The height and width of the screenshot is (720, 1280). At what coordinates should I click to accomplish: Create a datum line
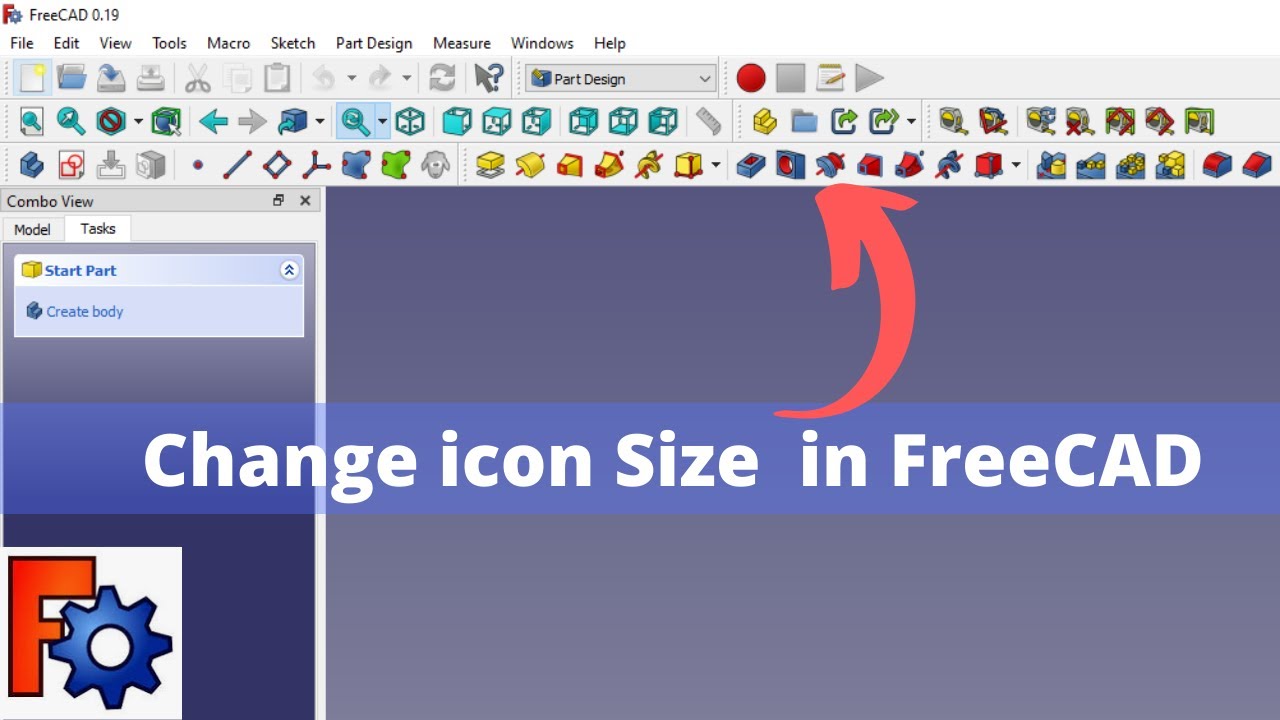pyautogui.click(x=237, y=164)
